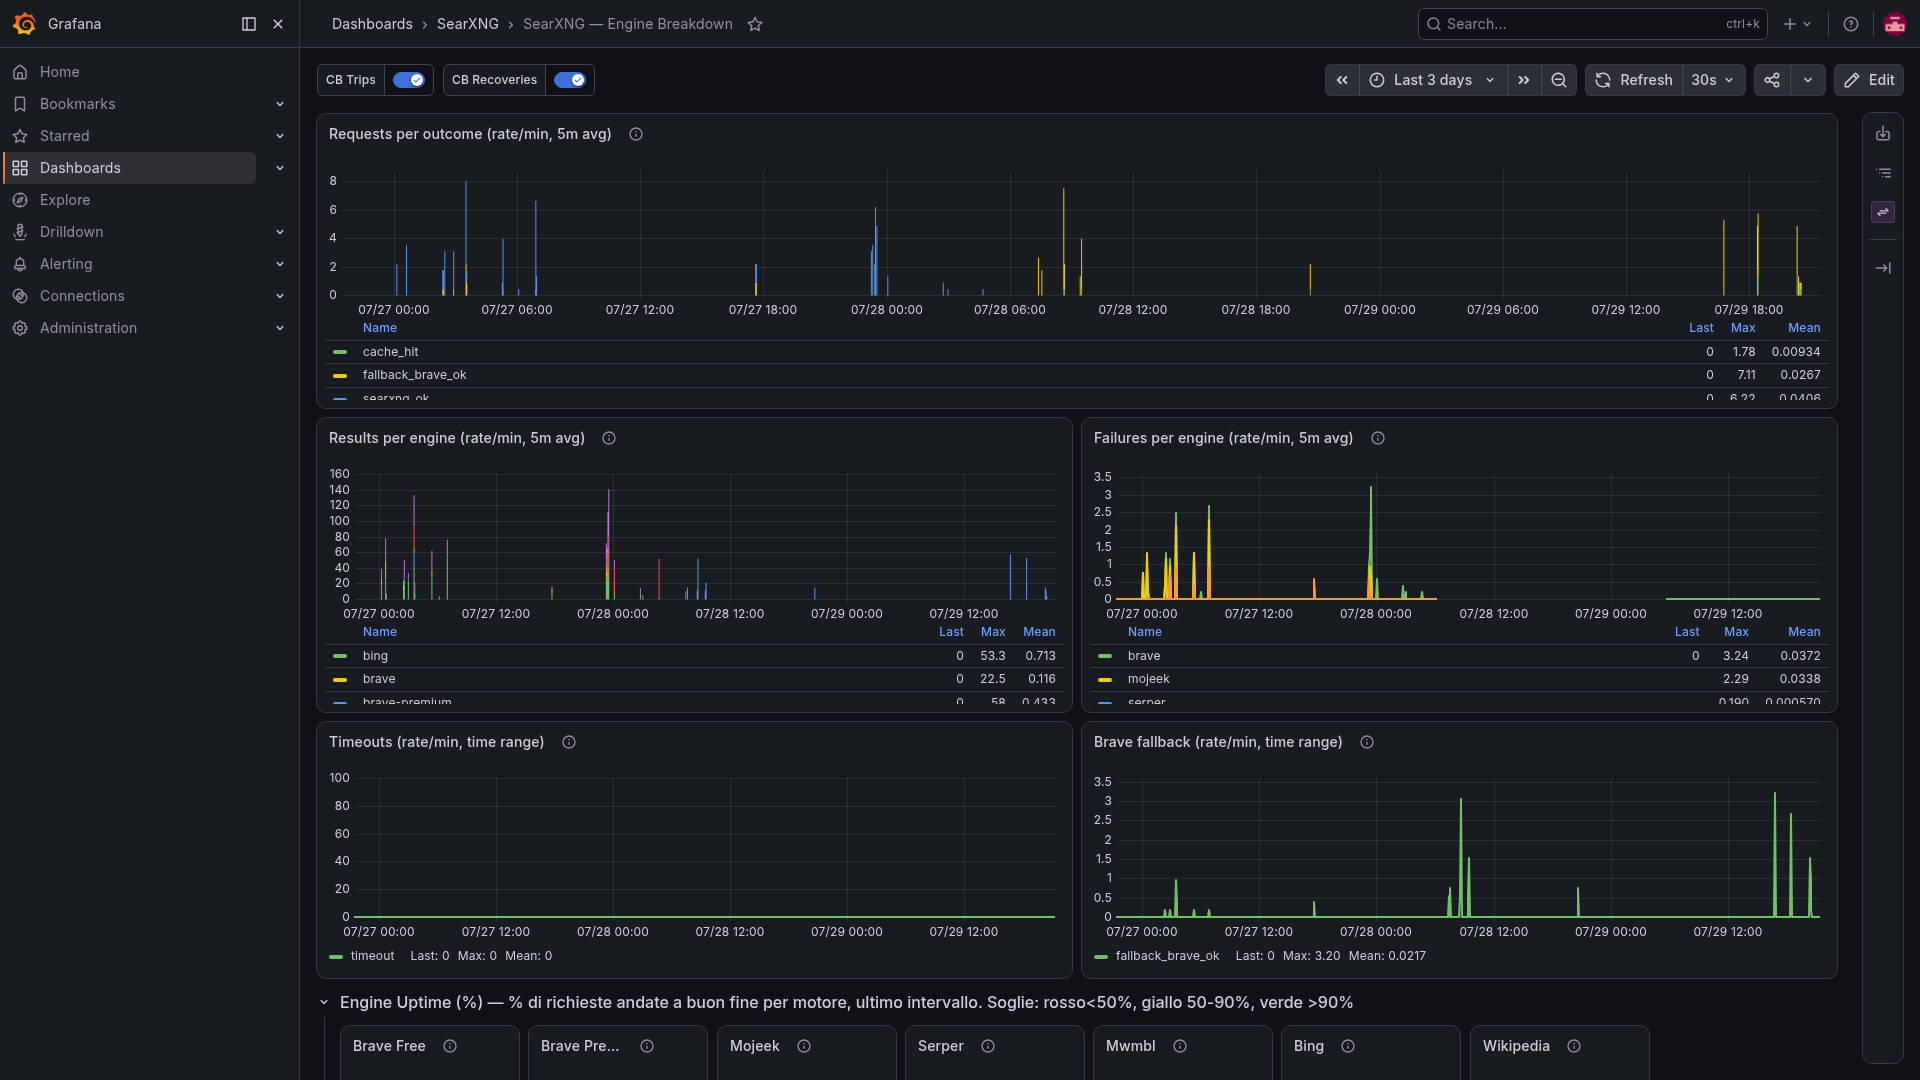Show info for Brave Free panel
Image resolution: width=1920 pixels, height=1080 pixels.
click(450, 1046)
